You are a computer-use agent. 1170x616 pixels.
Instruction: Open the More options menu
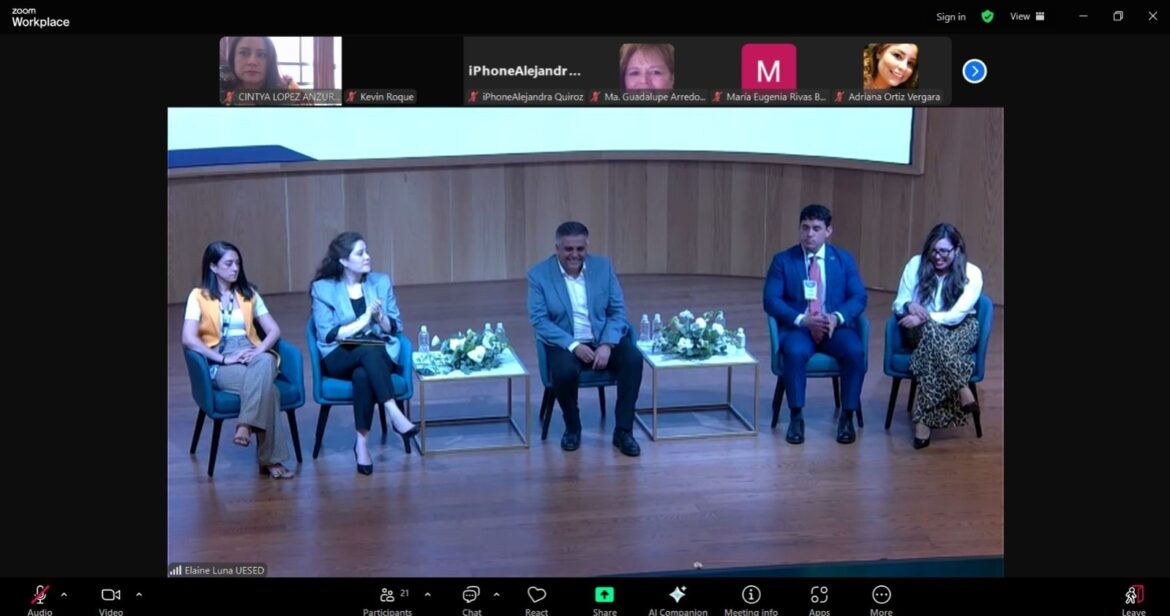click(x=881, y=596)
